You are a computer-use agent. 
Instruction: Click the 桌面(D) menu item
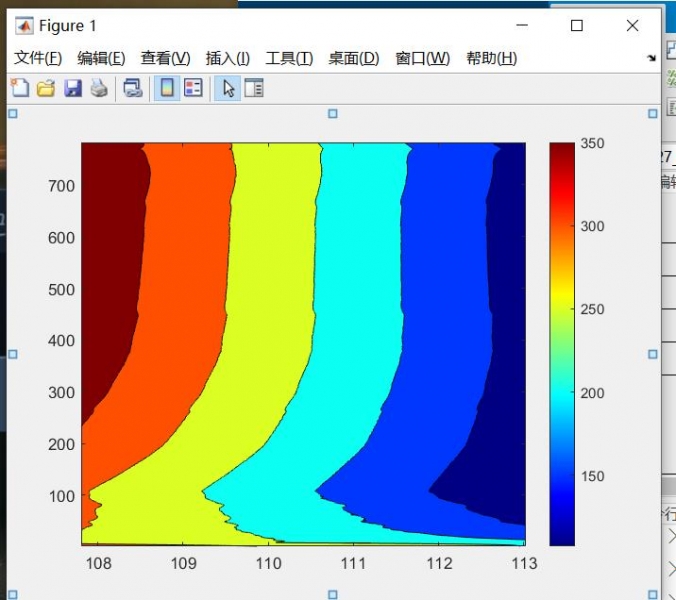353,58
